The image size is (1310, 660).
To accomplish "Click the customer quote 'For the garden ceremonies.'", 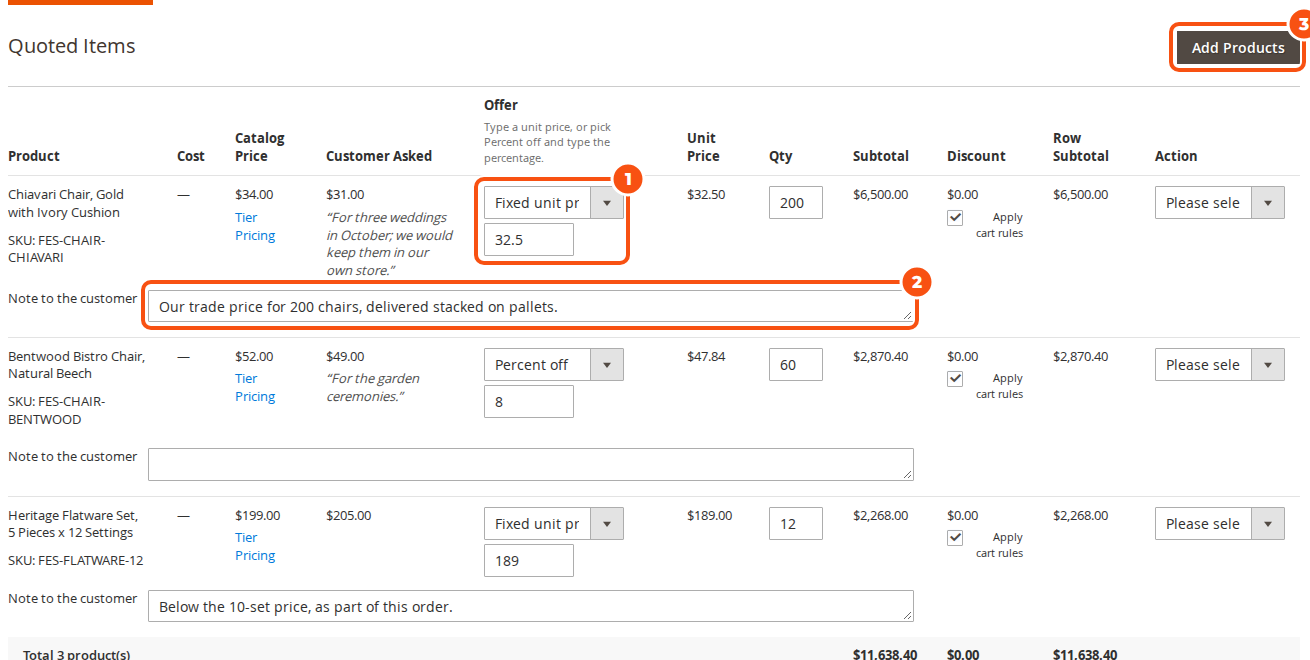I will 373,387.
